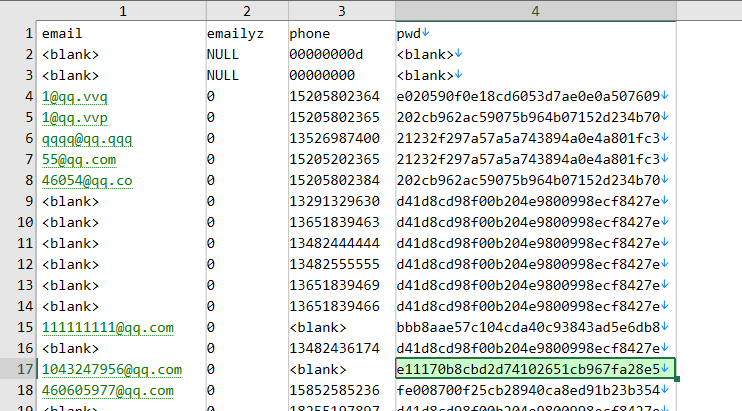Select row header 9

(18, 201)
